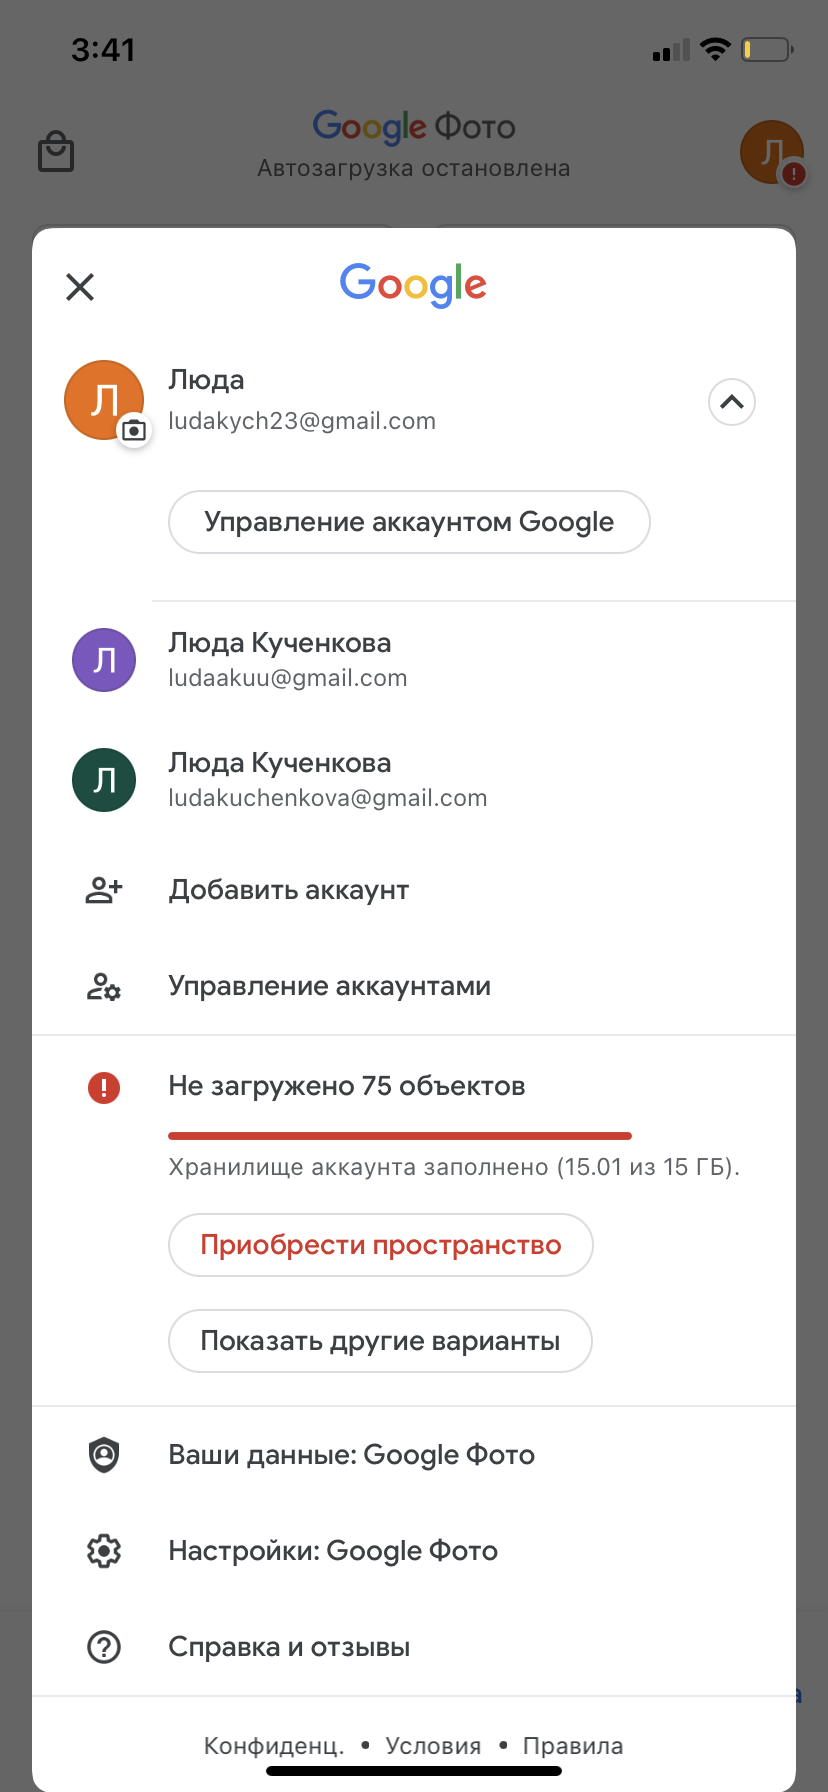828x1792 pixels.
Task: Close the Google account panel
Action: click(80, 287)
